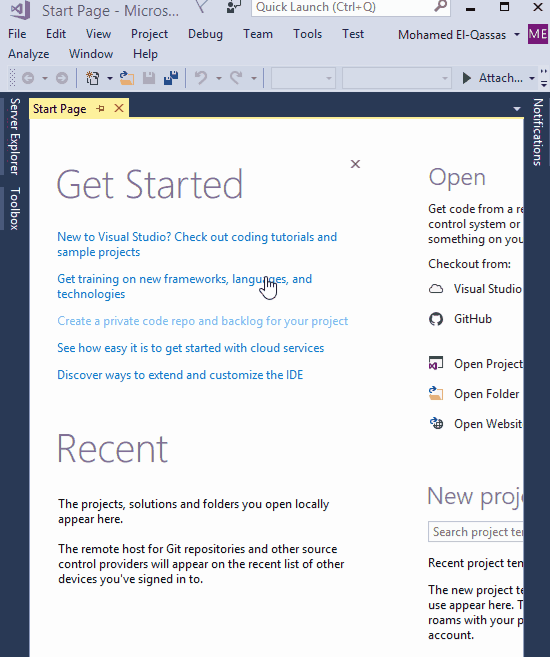Image resolution: width=550 pixels, height=657 pixels.
Task: Open the Edit menu
Action: 56,34
